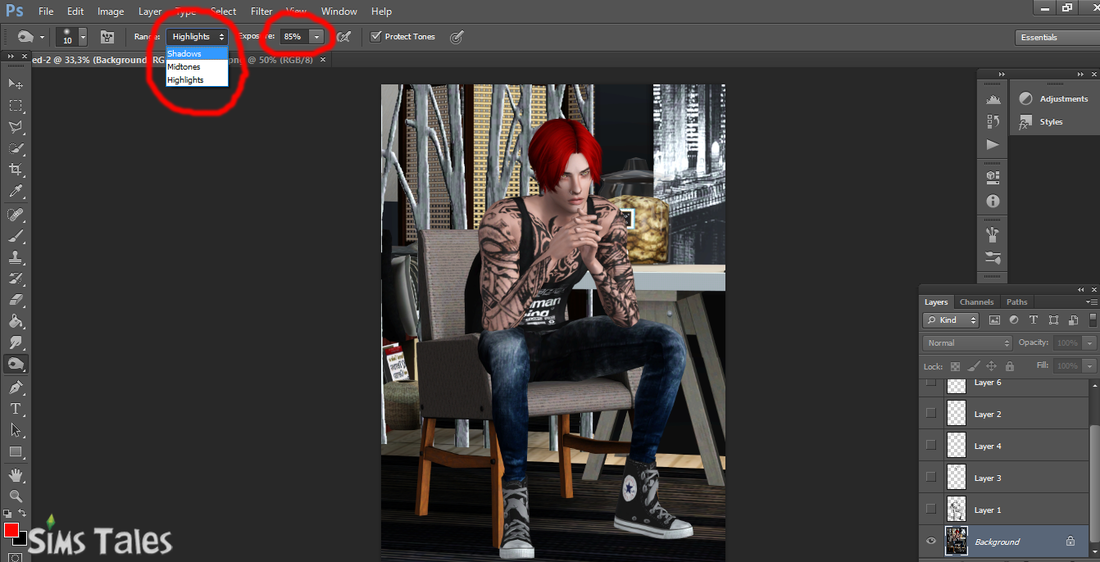
Task: Select the Move tool
Action: pos(15,83)
